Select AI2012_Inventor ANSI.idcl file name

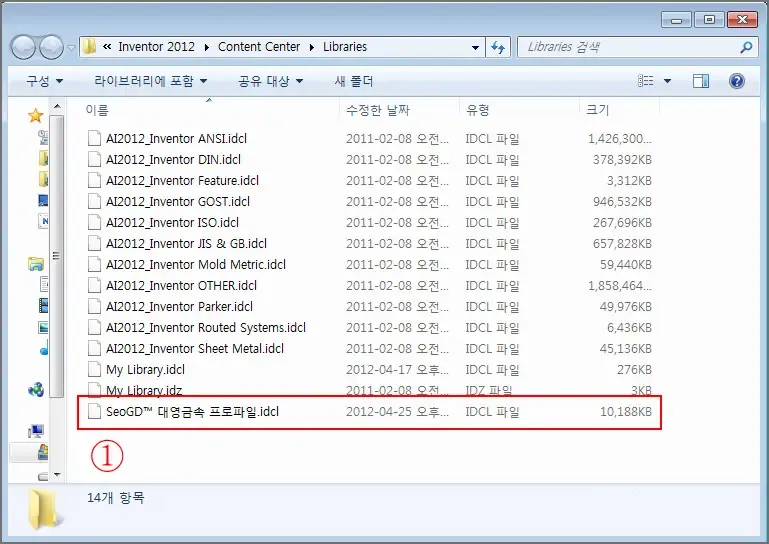[177, 139]
